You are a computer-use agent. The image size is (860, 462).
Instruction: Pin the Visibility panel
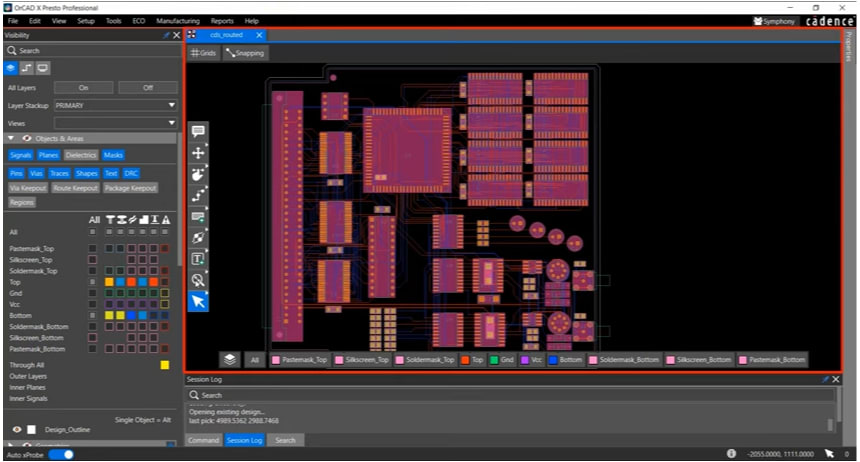tap(166, 35)
